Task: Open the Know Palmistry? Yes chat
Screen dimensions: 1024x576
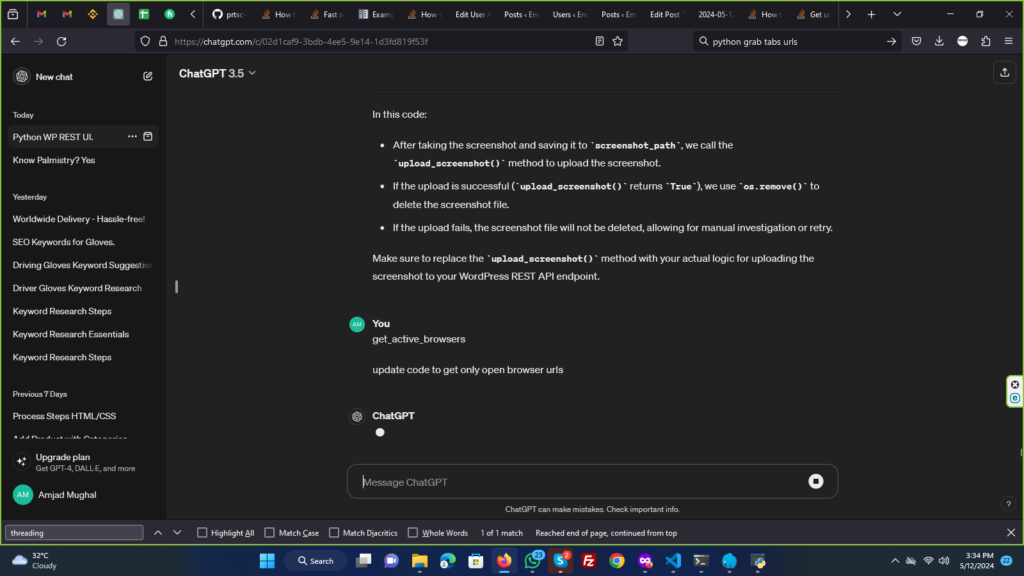Action: pos(54,160)
